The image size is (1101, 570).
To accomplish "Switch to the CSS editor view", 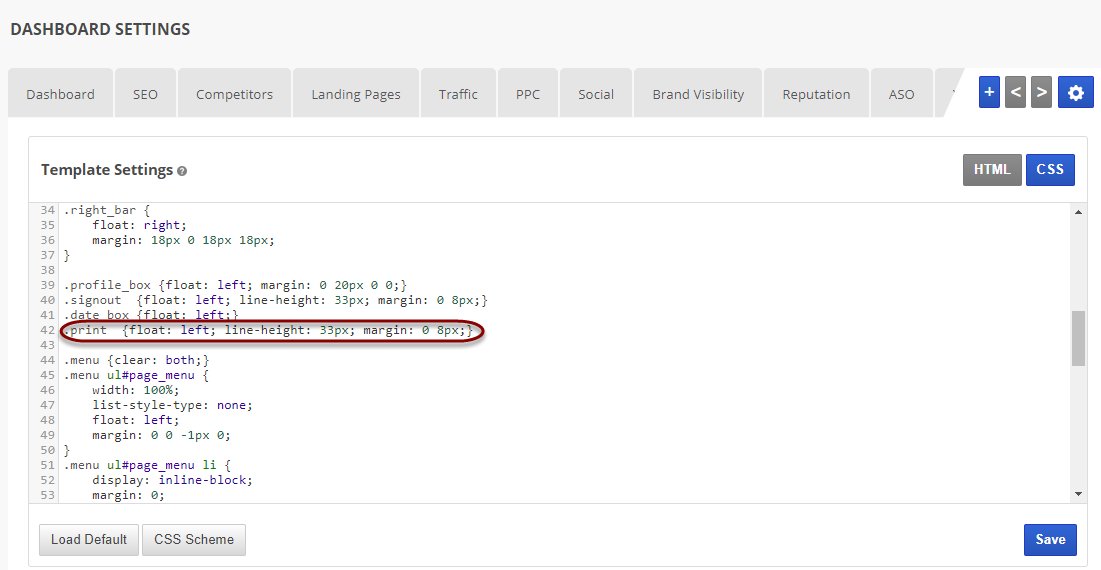I will [x=1050, y=170].
